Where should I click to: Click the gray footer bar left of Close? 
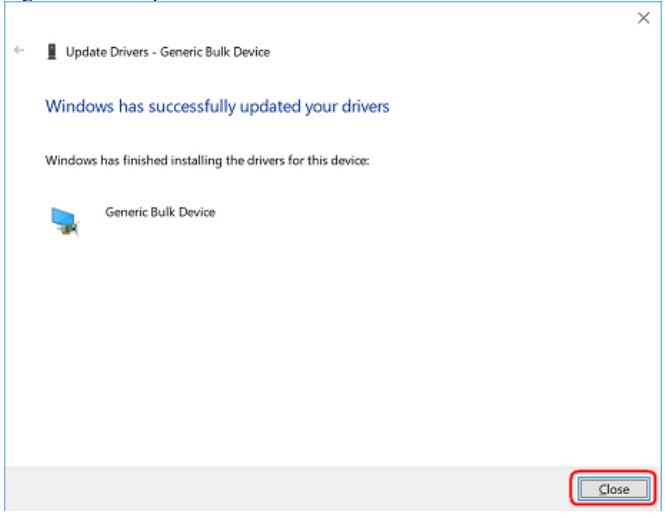tap(288, 489)
